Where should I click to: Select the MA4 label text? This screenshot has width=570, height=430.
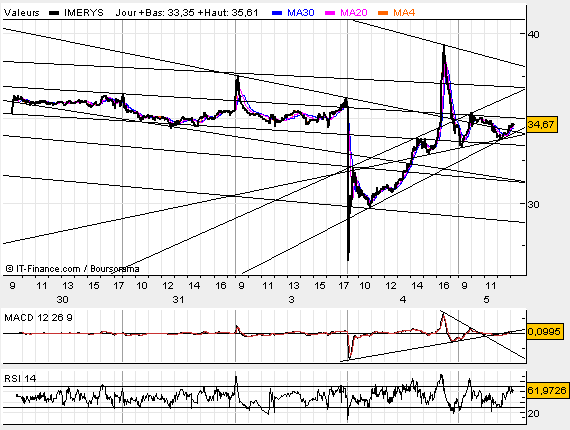(404, 13)
